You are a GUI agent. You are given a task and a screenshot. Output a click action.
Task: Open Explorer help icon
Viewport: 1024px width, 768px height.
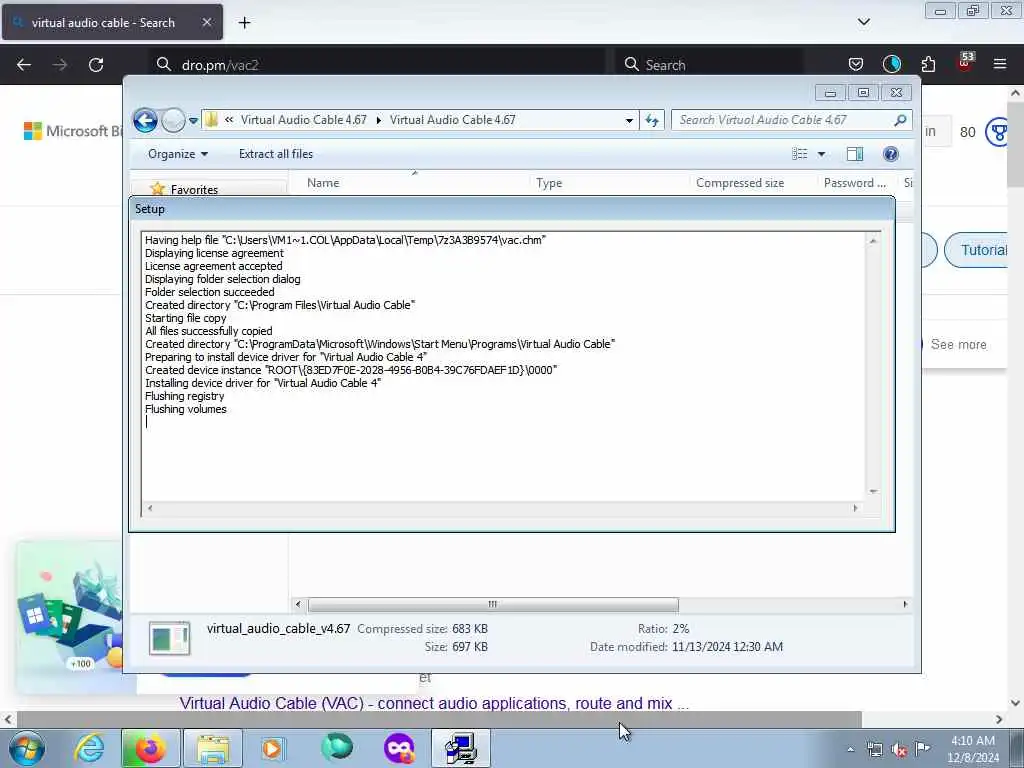pos(891,154)
